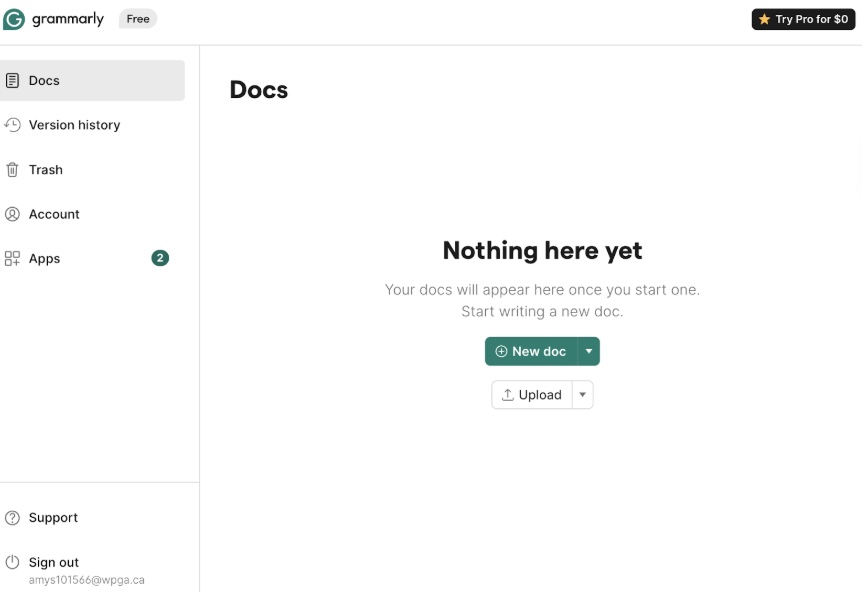The height and width of the screenshot is (592, 862).
Task: Click 'Your docs will appear here' text
Action: coord(543,290)
